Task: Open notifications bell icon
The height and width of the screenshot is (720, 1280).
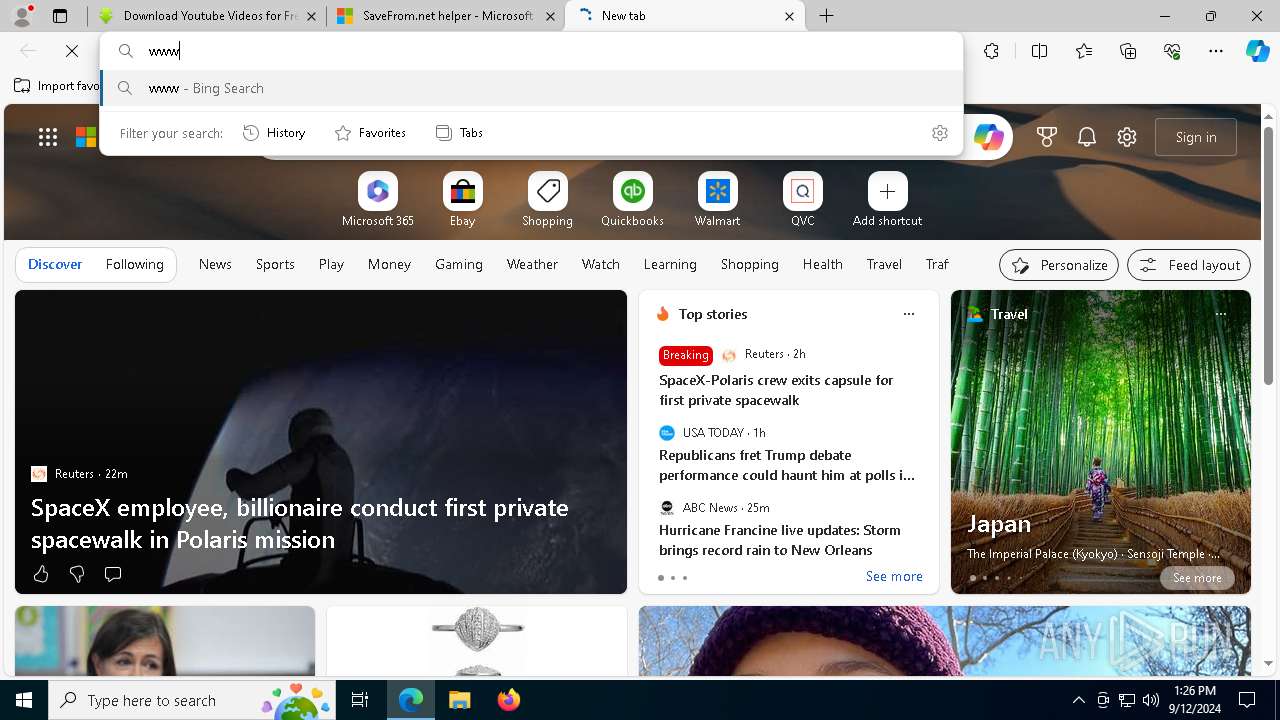Action: (1087, 137)
